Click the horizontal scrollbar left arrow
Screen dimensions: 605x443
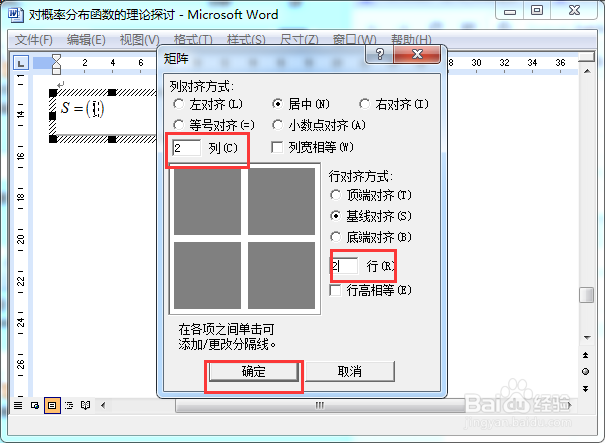103,405
